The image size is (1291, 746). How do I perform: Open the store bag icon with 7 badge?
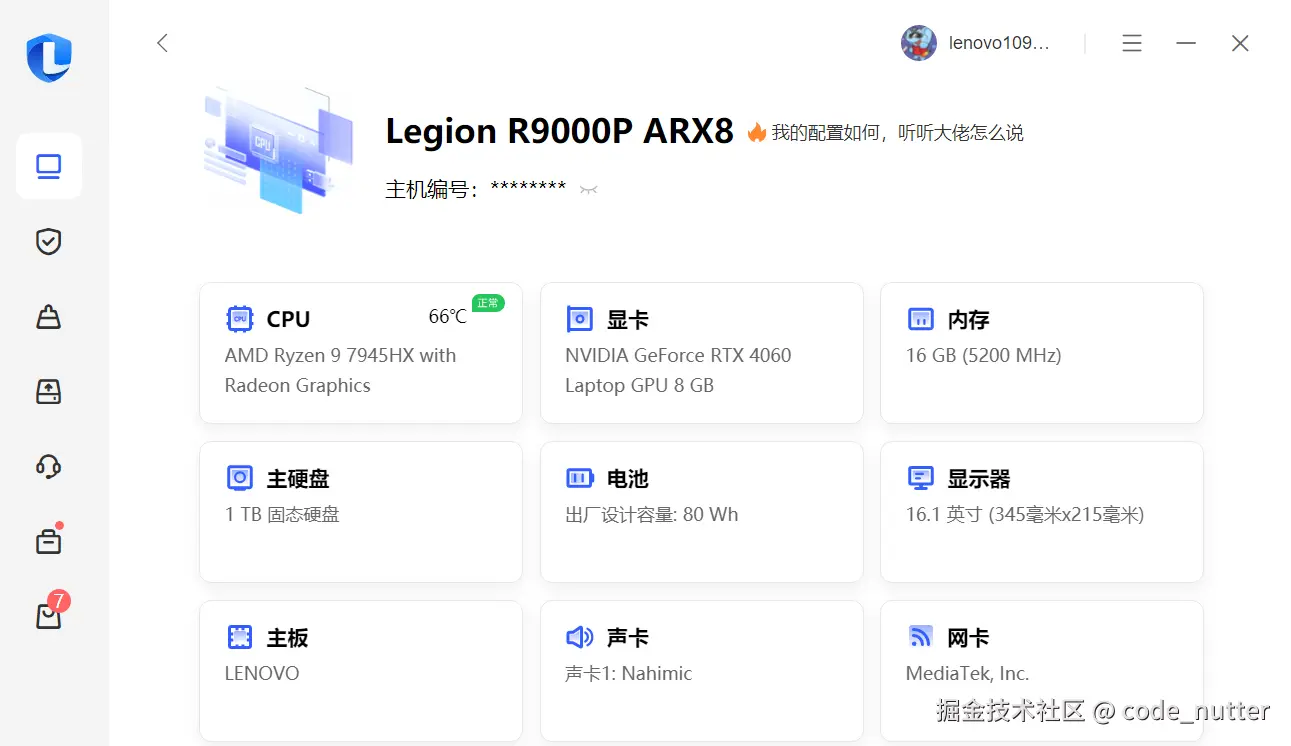(49, 614)
